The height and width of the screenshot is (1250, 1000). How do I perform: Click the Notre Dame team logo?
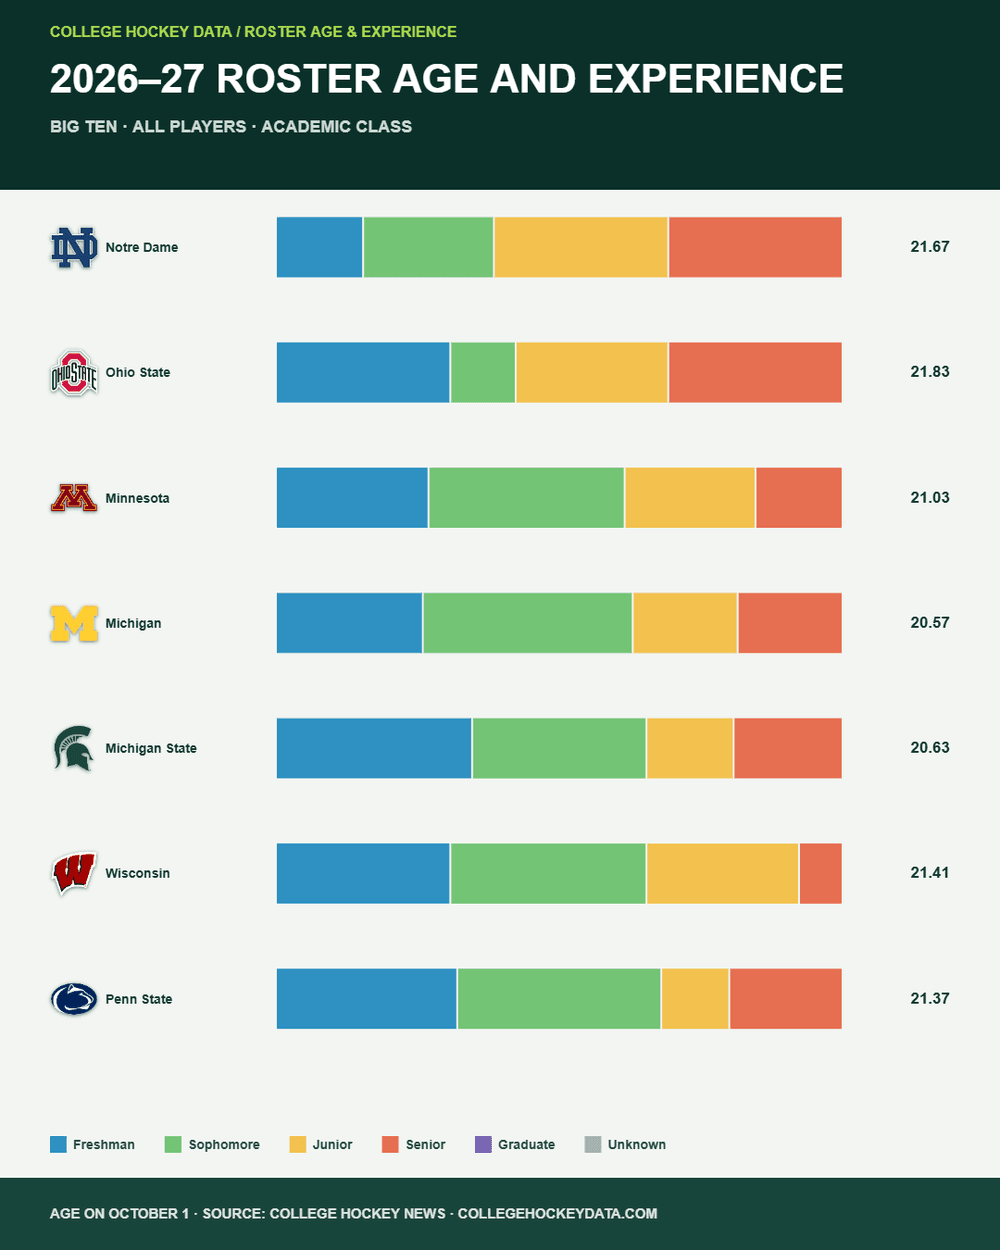[74, 247]
